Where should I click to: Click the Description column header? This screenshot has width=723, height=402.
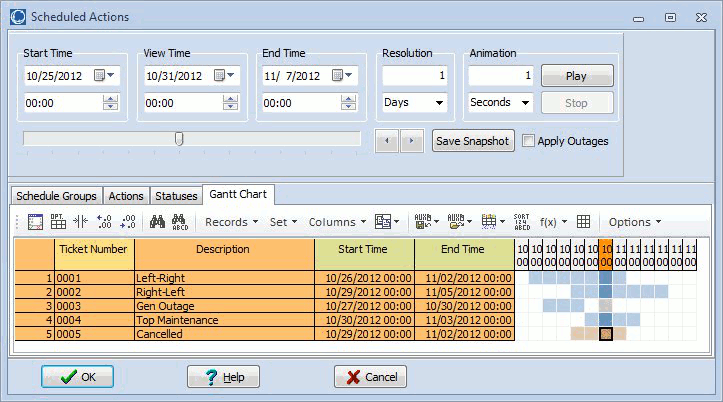pos(224,254)
